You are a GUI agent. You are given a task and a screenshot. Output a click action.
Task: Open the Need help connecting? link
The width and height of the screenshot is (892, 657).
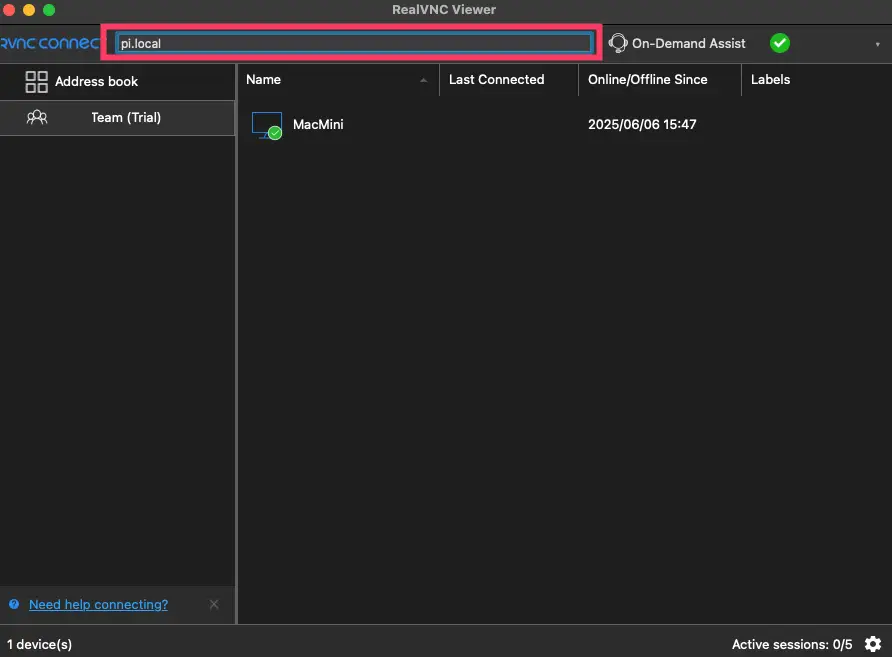pos(98,604)
